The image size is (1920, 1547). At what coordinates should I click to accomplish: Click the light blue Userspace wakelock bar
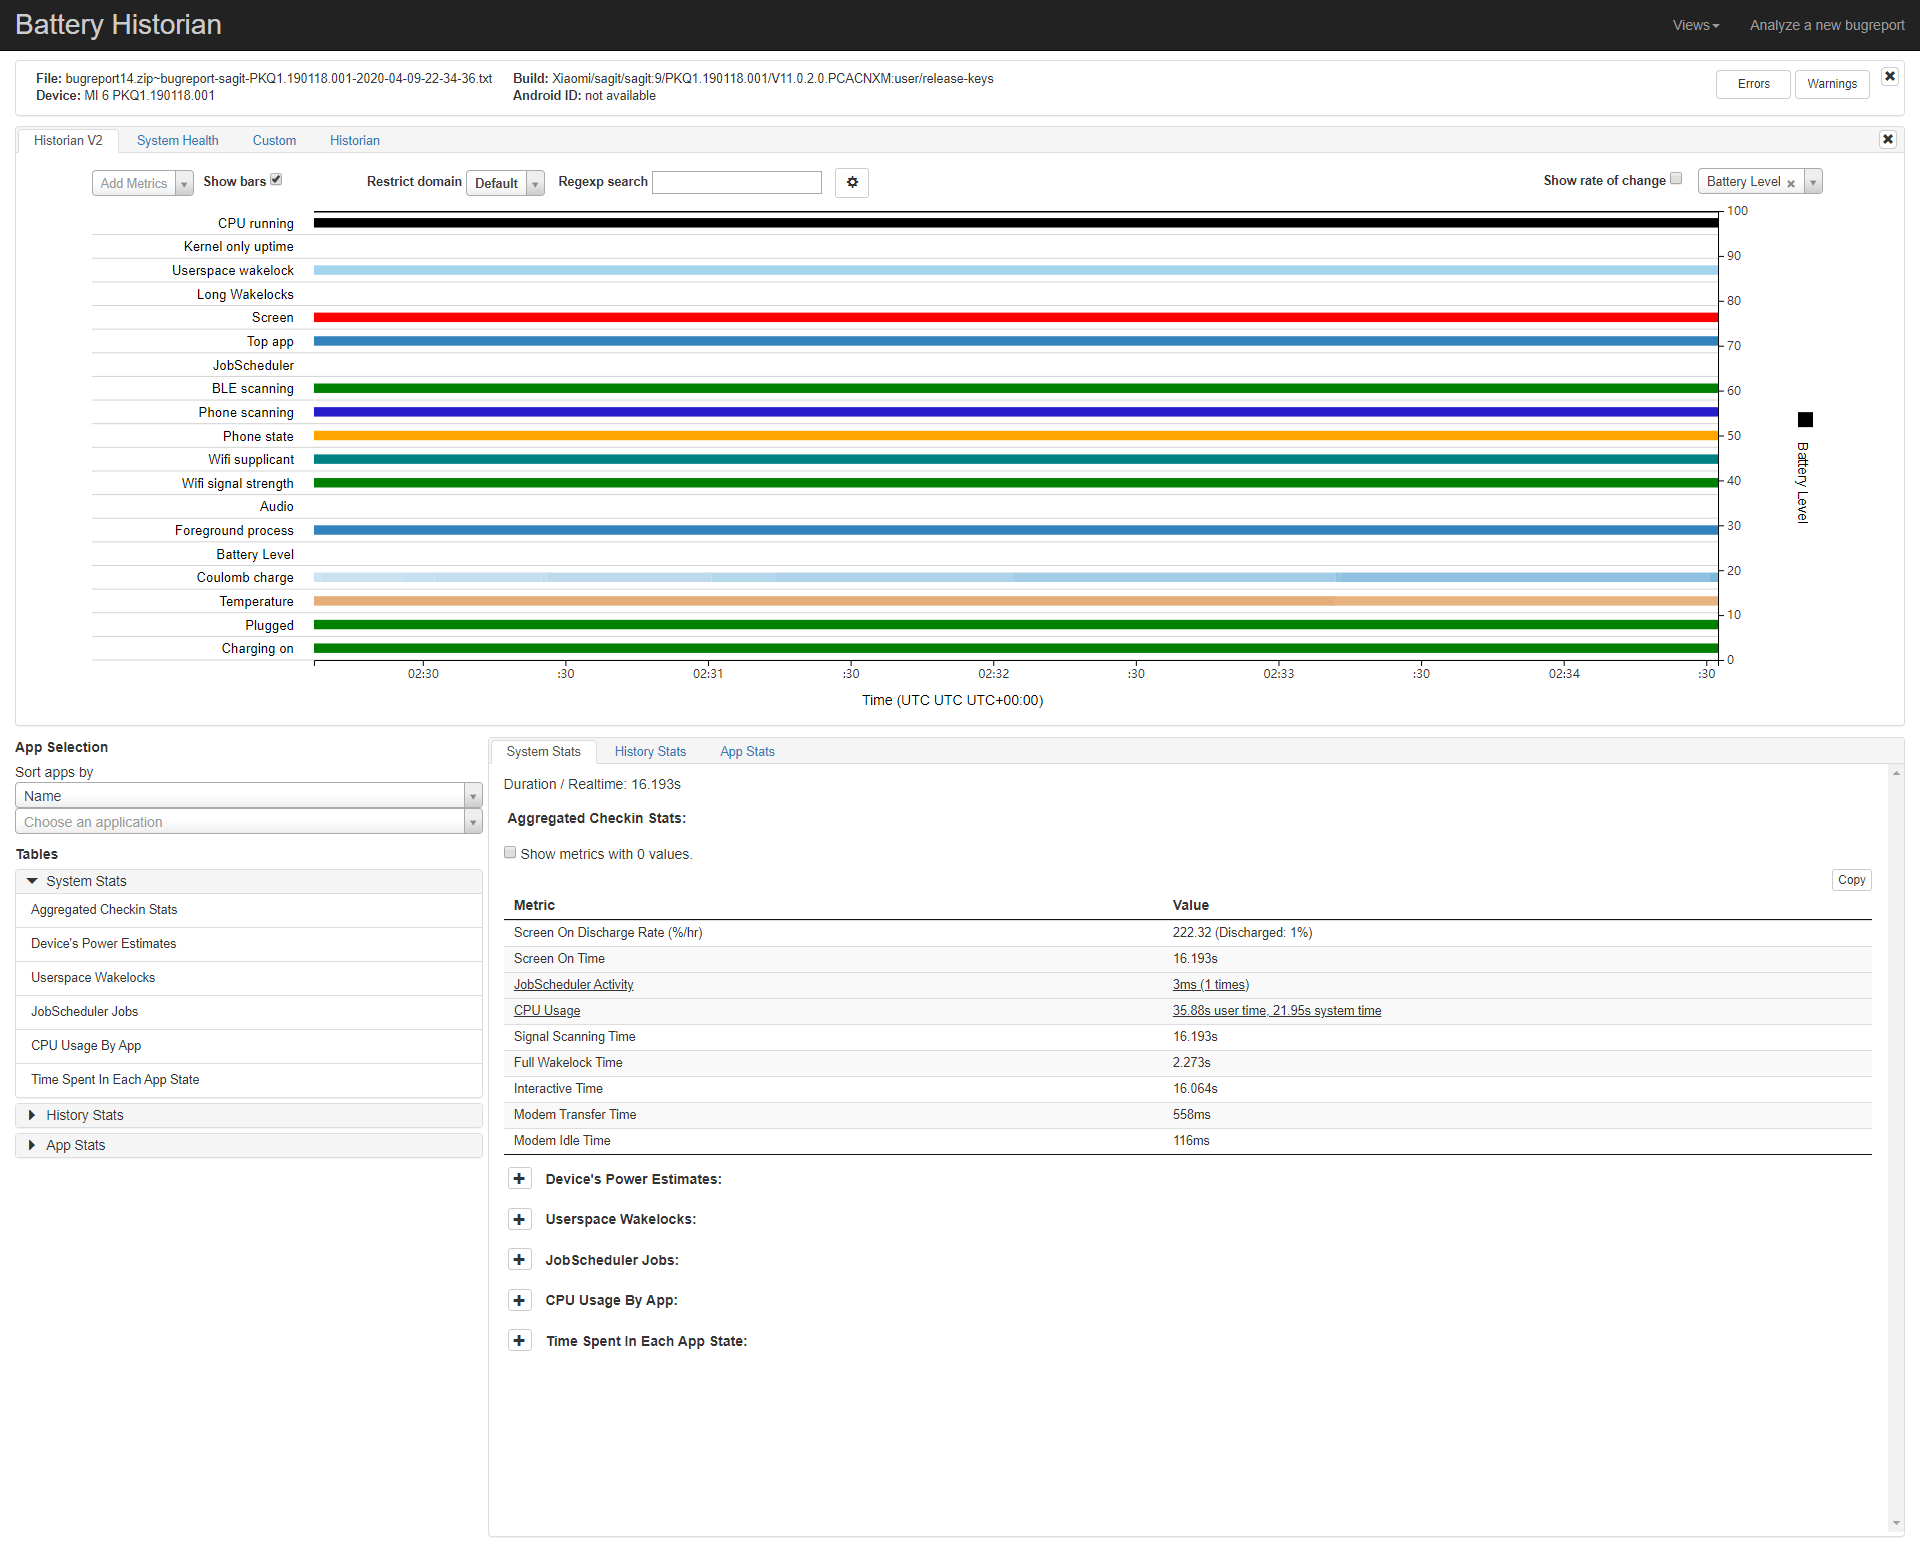point(1016,270)
